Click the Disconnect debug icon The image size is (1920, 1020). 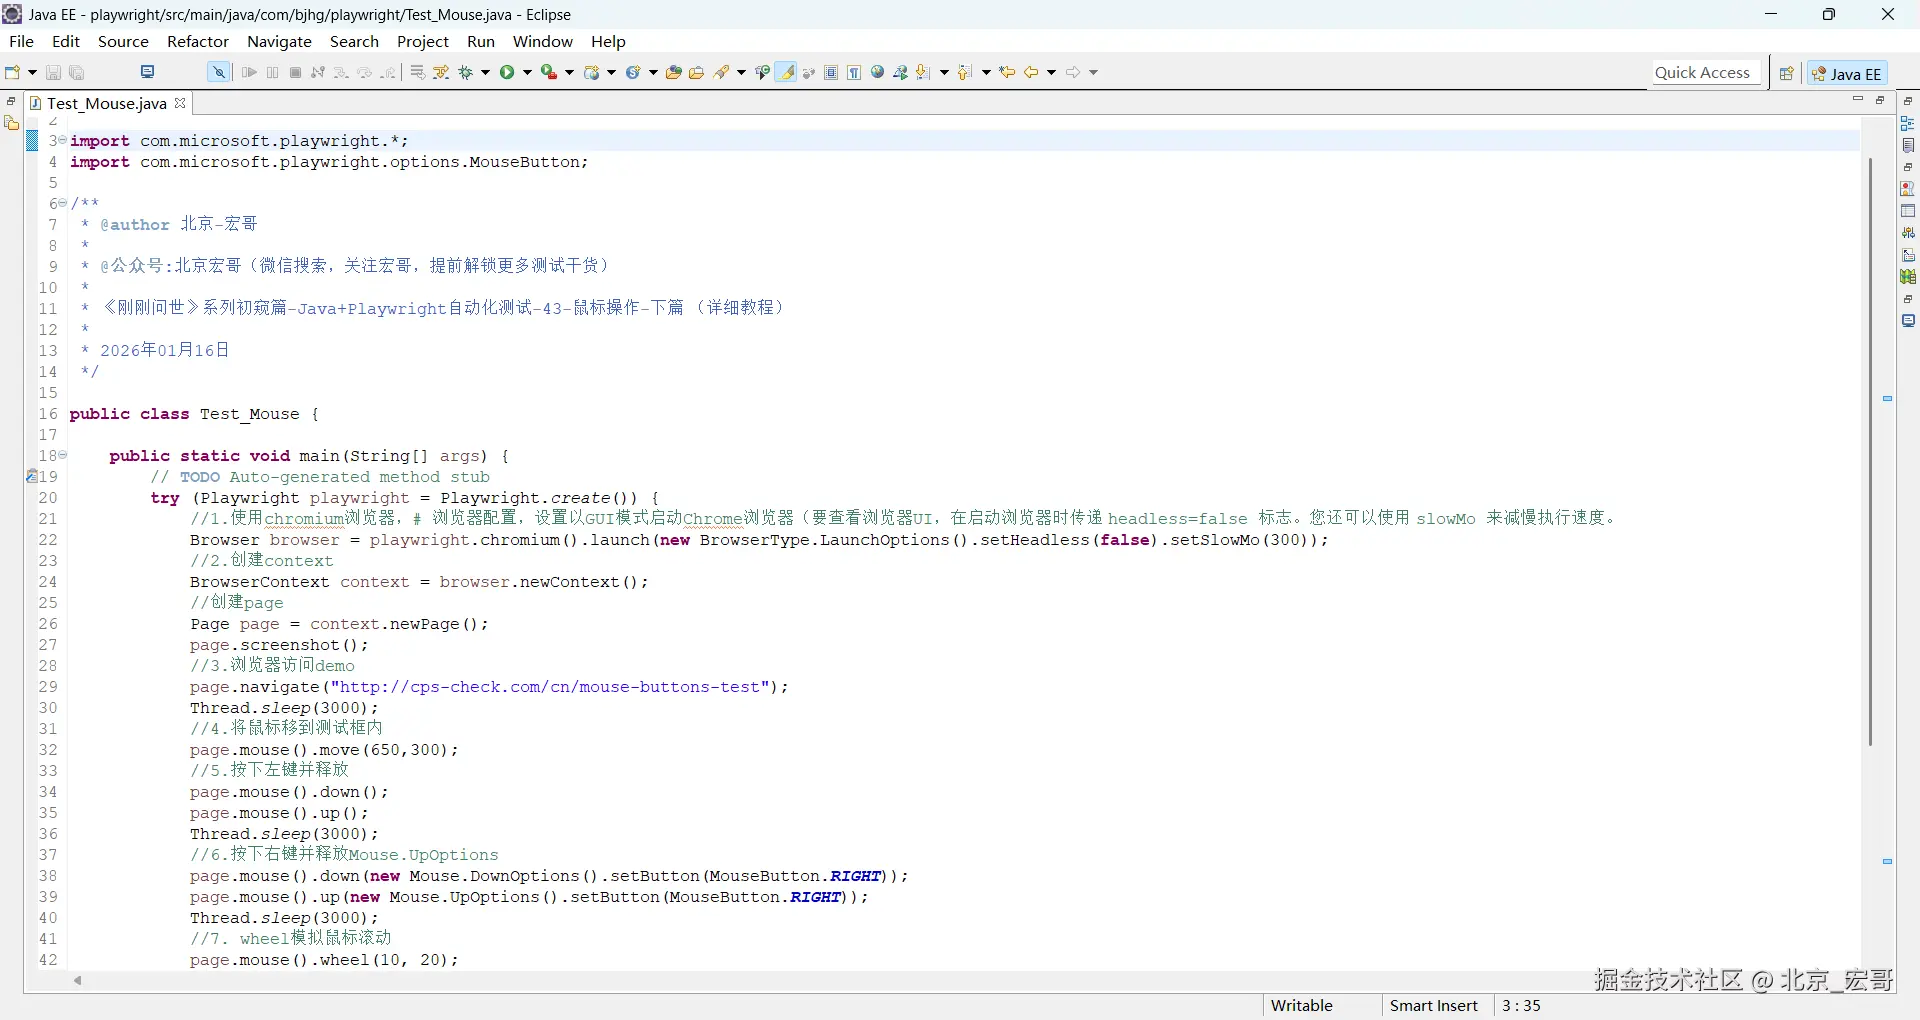pyautogui.click(x=318, y=72)
